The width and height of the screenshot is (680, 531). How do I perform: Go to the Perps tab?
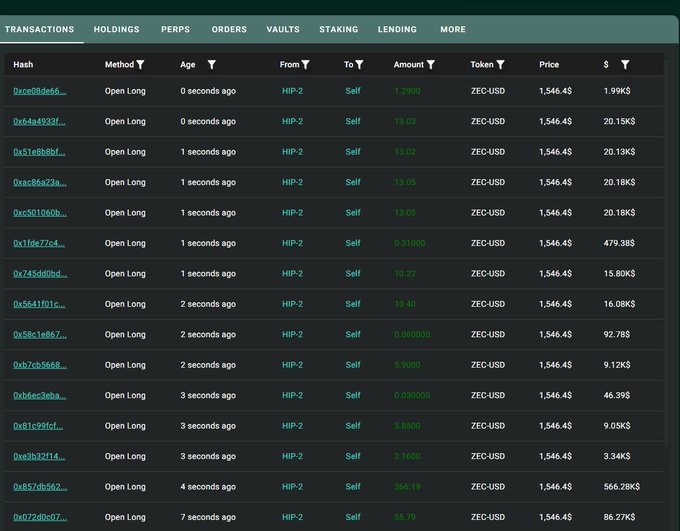point(176,29)
